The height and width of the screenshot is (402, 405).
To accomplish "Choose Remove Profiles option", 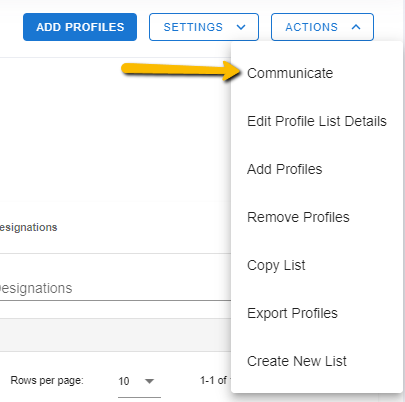I will pos(317,217).
